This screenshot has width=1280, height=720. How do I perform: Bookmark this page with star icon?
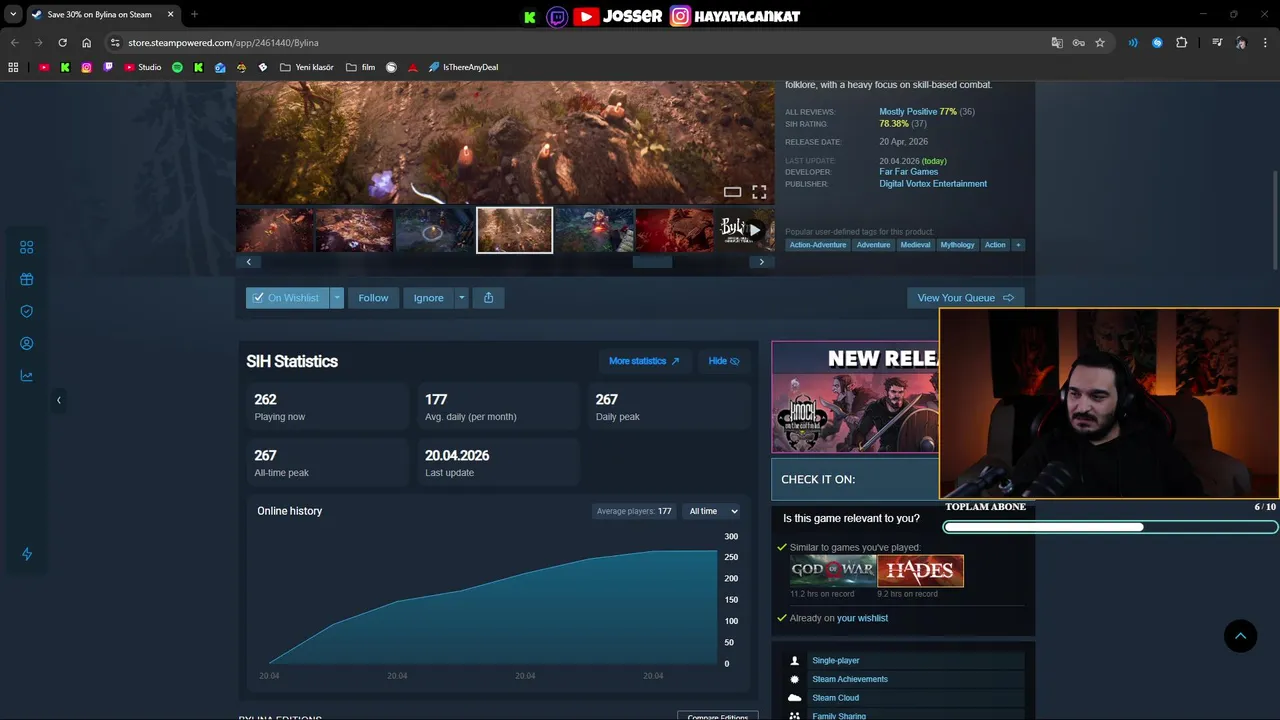(x=1100, y=43)
